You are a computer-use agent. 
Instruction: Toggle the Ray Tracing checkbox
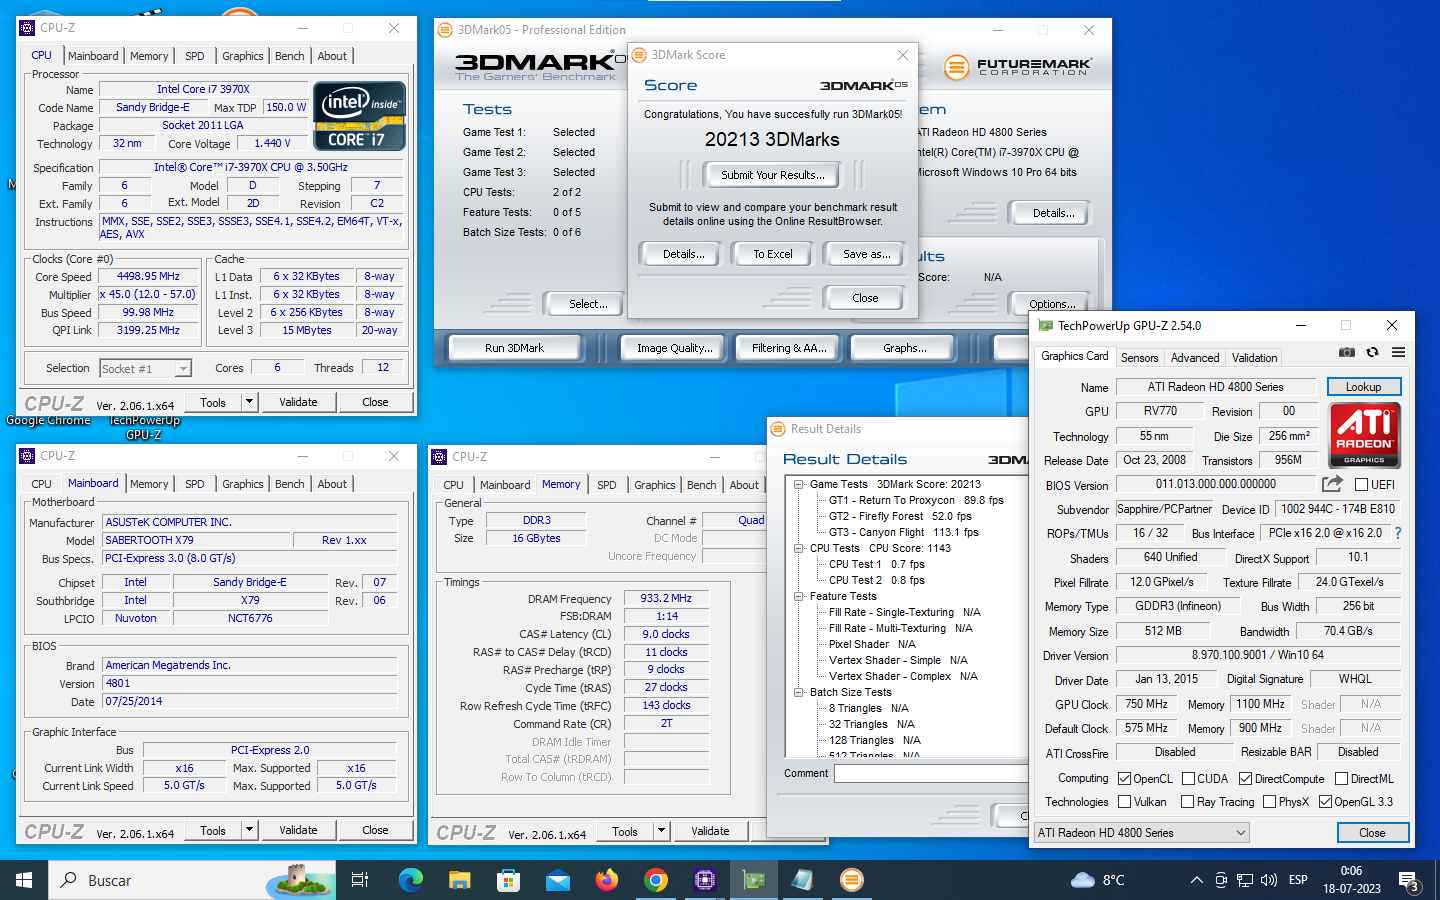(x=1187, y=802)
